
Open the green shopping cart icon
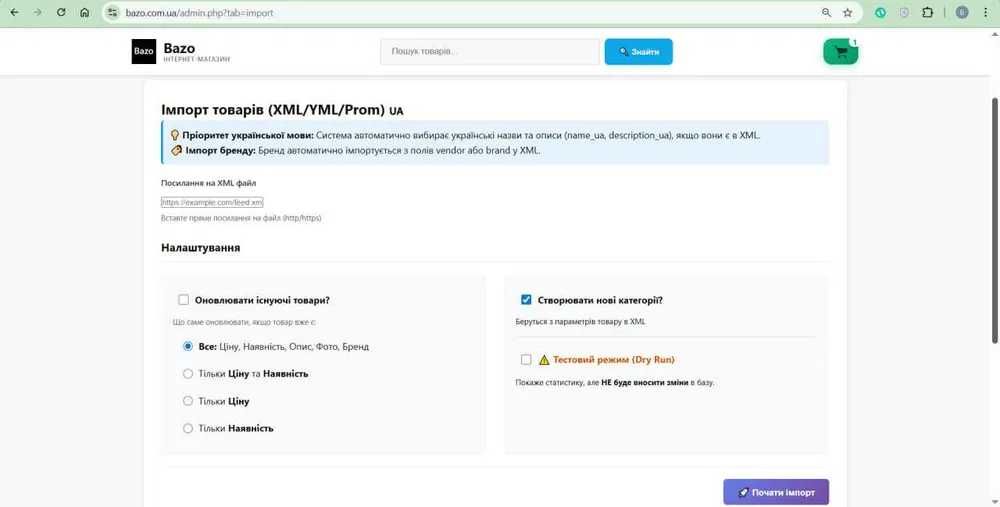tap(841, 52)
